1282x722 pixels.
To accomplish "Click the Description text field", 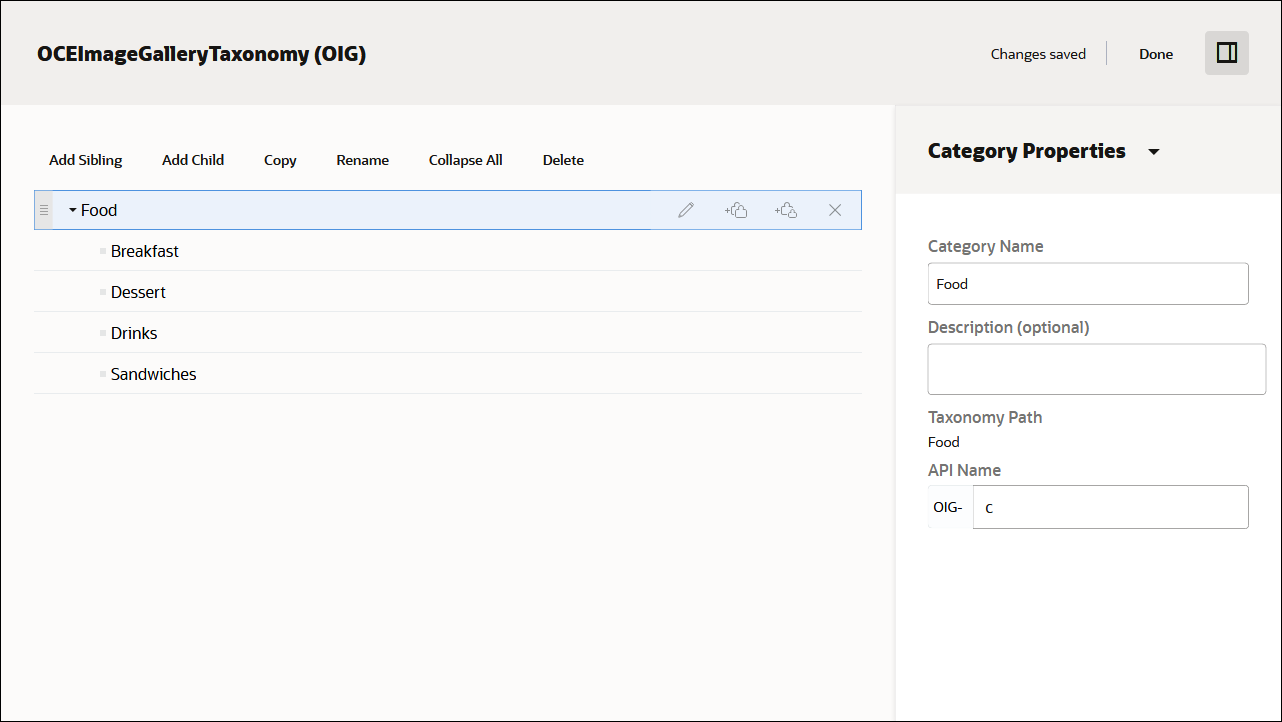I will pos(1096,368).
